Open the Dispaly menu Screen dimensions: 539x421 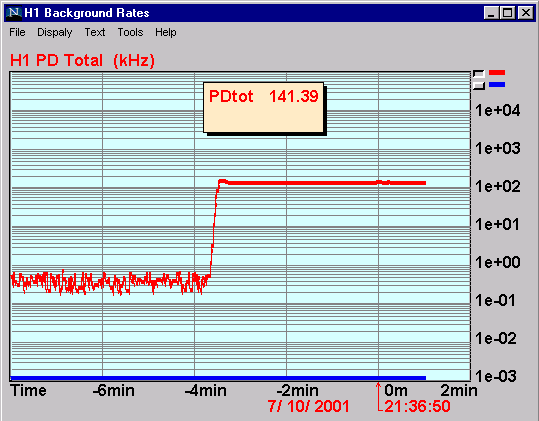55,32
